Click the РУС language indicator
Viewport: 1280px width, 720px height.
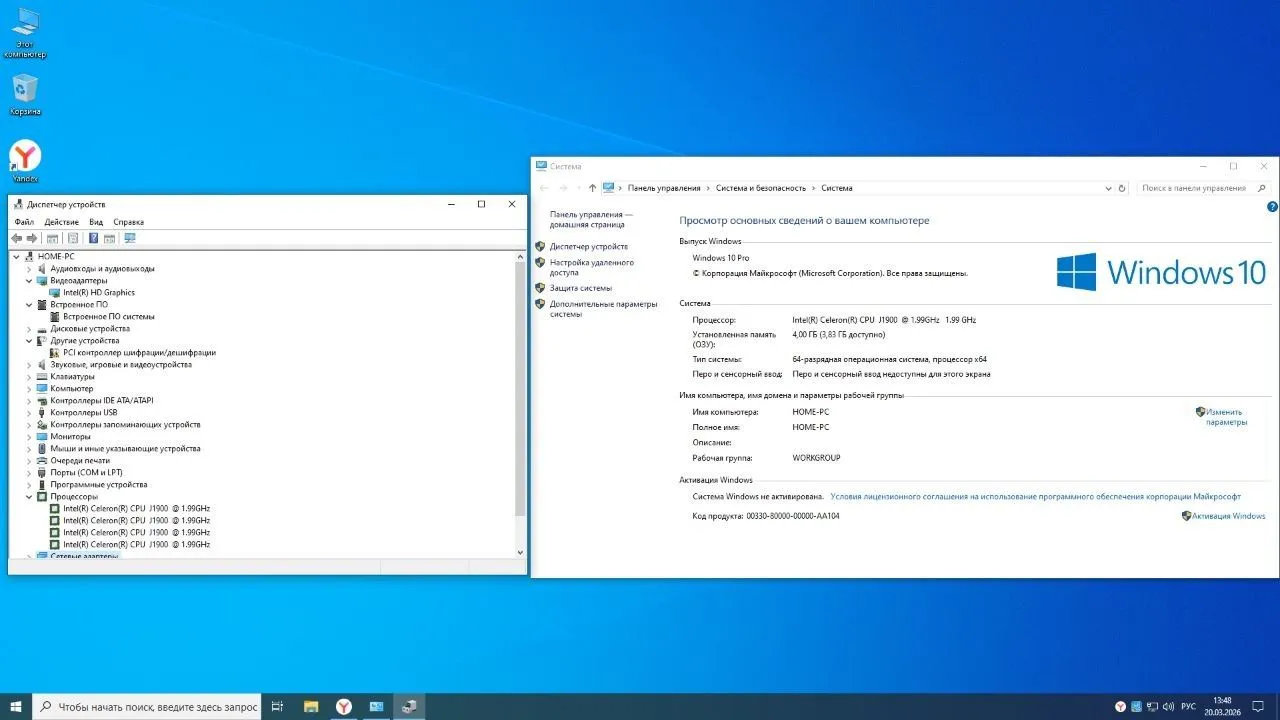click(x=1189, y=707)
